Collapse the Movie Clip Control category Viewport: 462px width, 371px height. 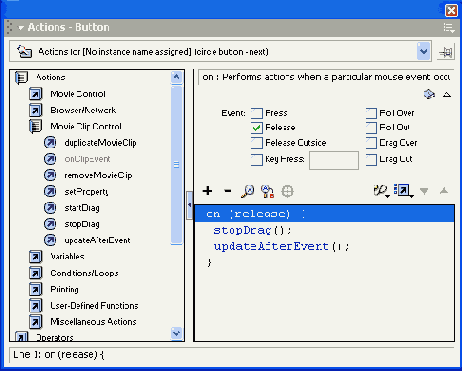click(x=35, y=126)
